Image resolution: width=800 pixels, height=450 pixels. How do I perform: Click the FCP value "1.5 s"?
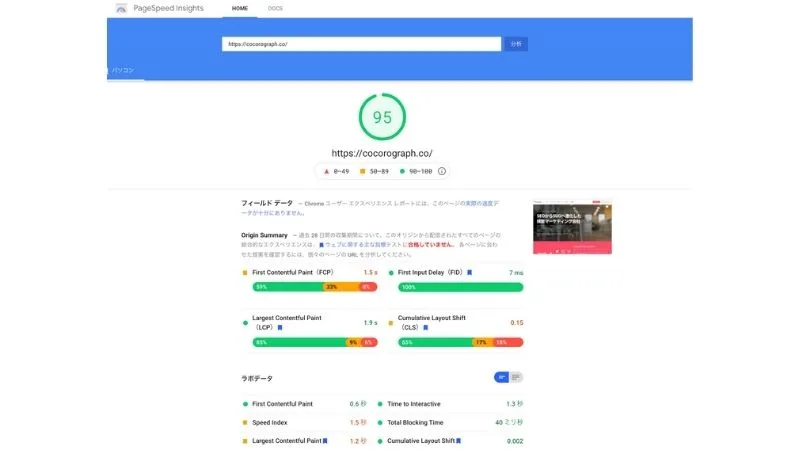[370, 272]
